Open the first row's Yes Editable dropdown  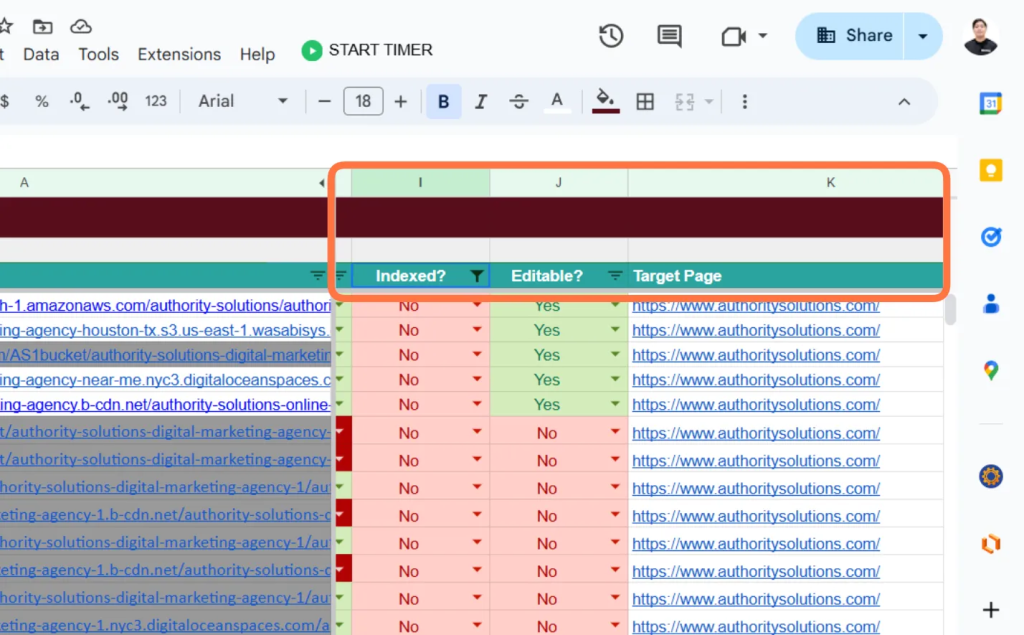tap(615, 305)
